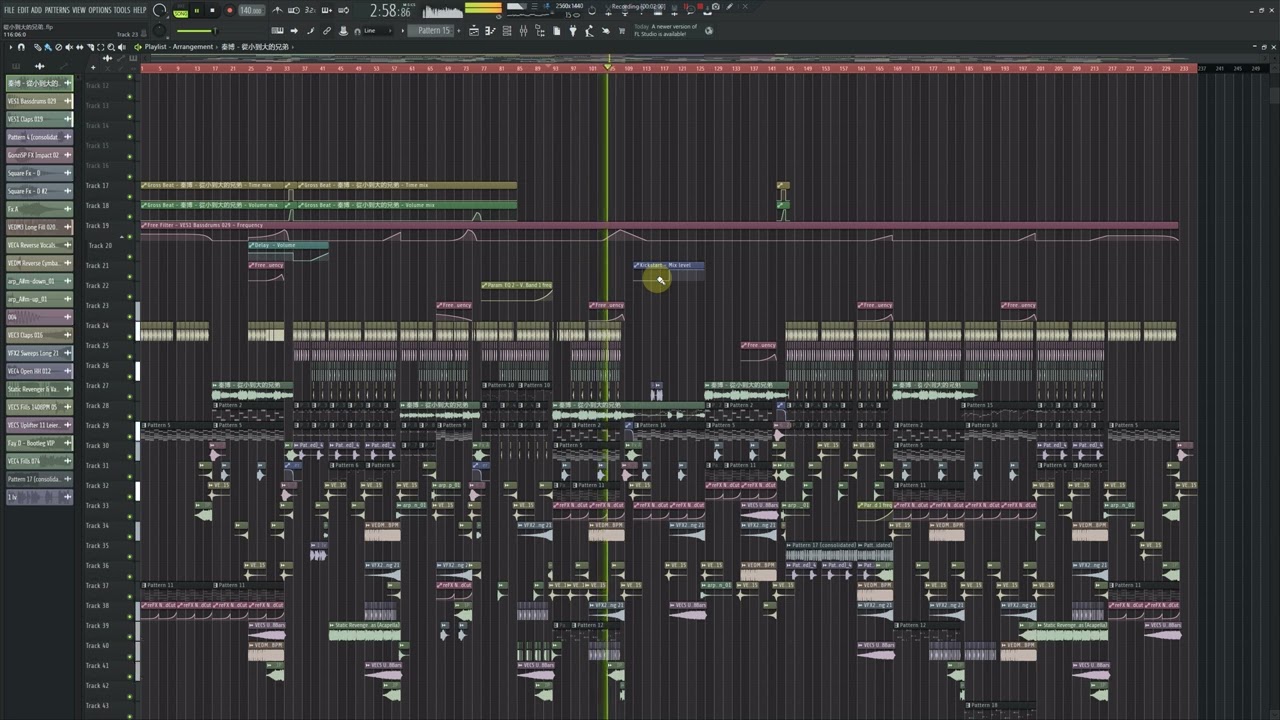Click the online globe icon
Image resolution: width=1280 pixels, height=720 pixels.
[x=709, y=30]
